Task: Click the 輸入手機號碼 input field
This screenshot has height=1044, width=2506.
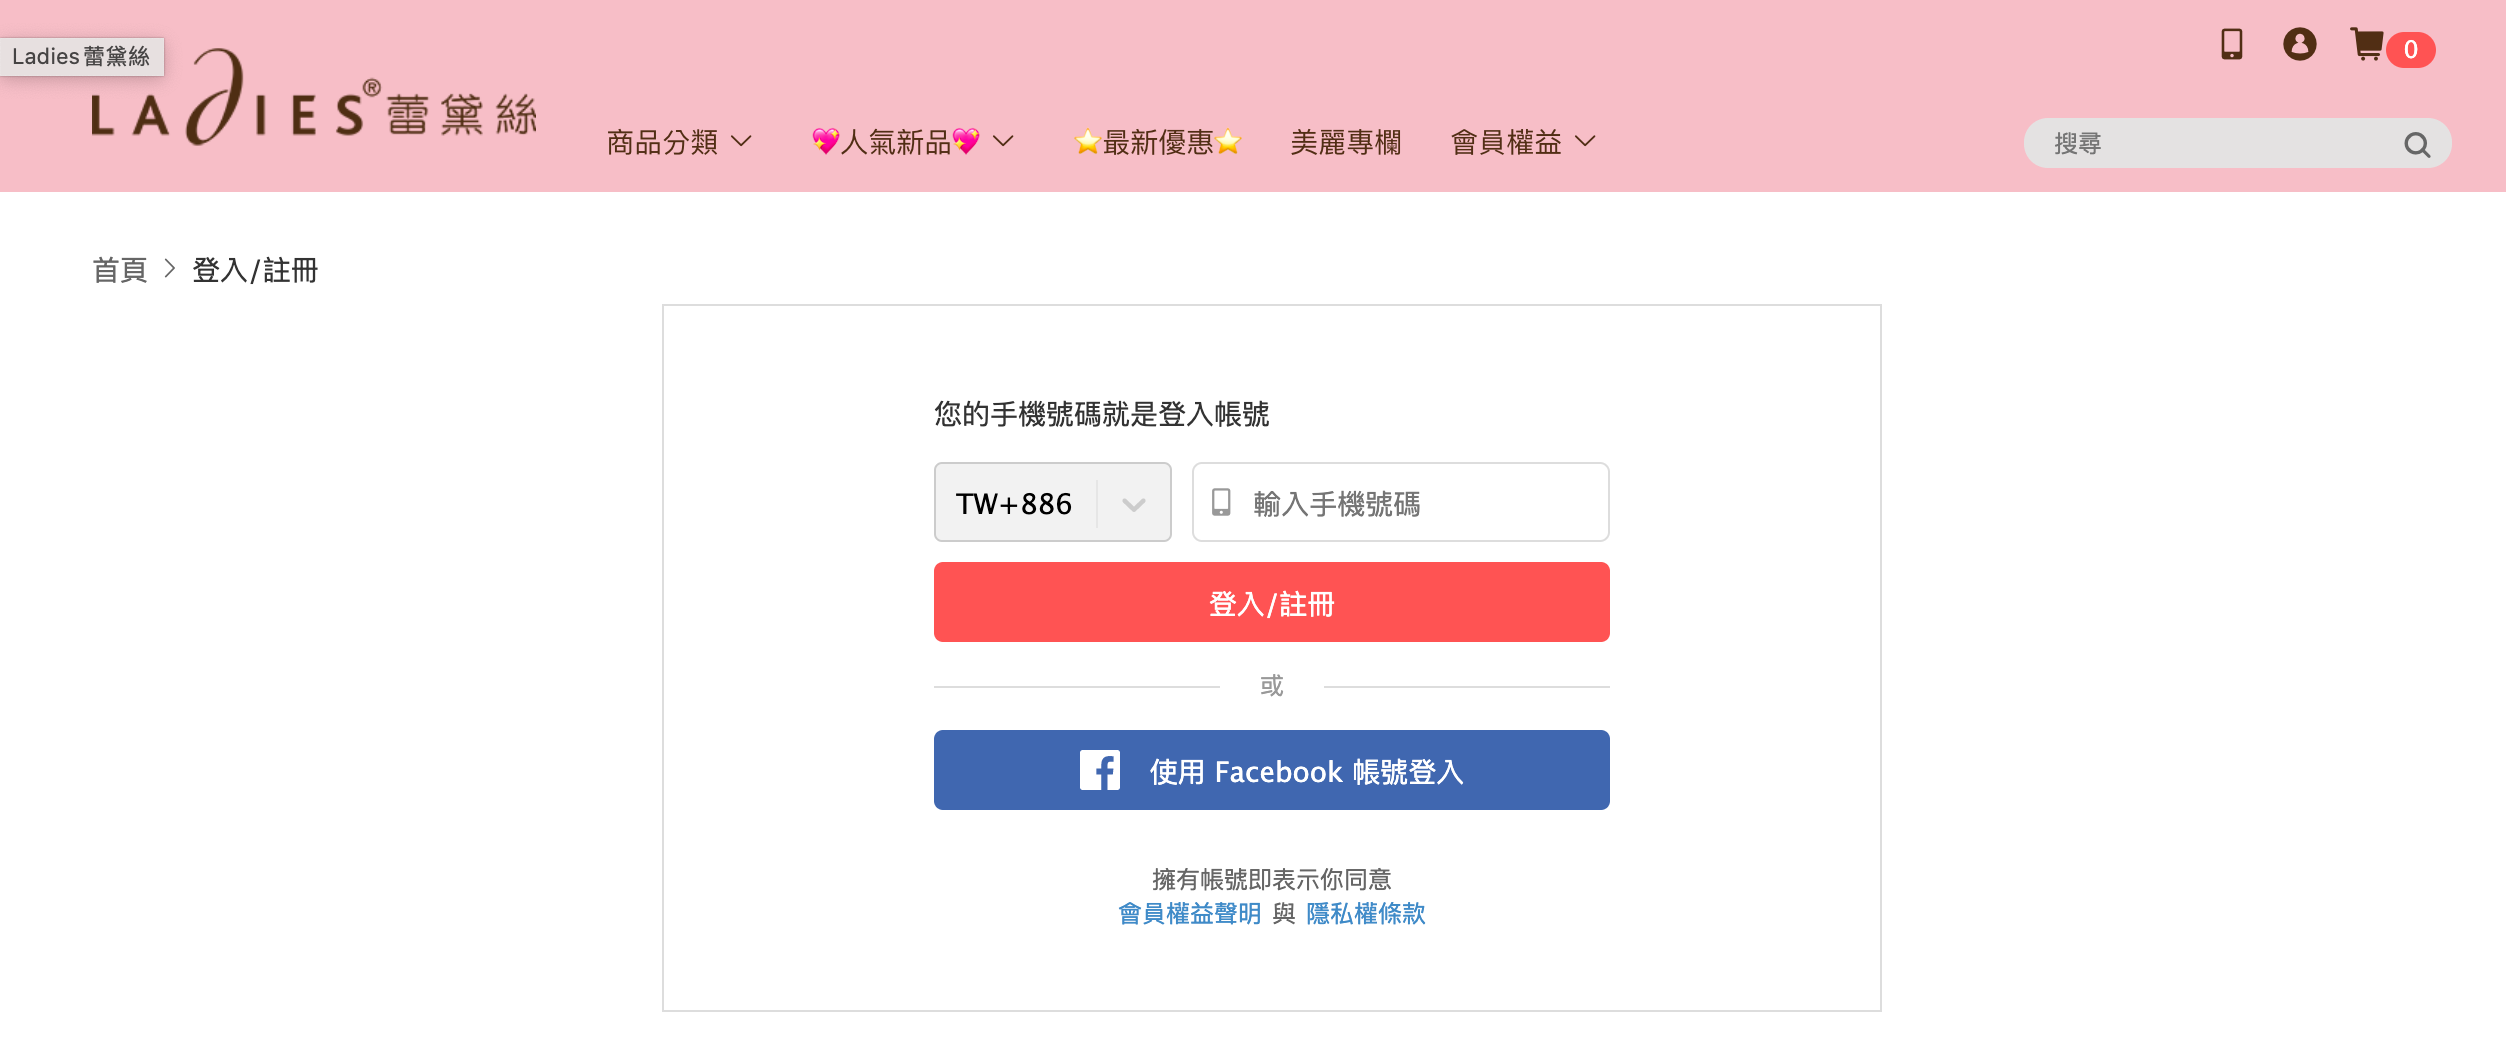Action: point(1420,502)
